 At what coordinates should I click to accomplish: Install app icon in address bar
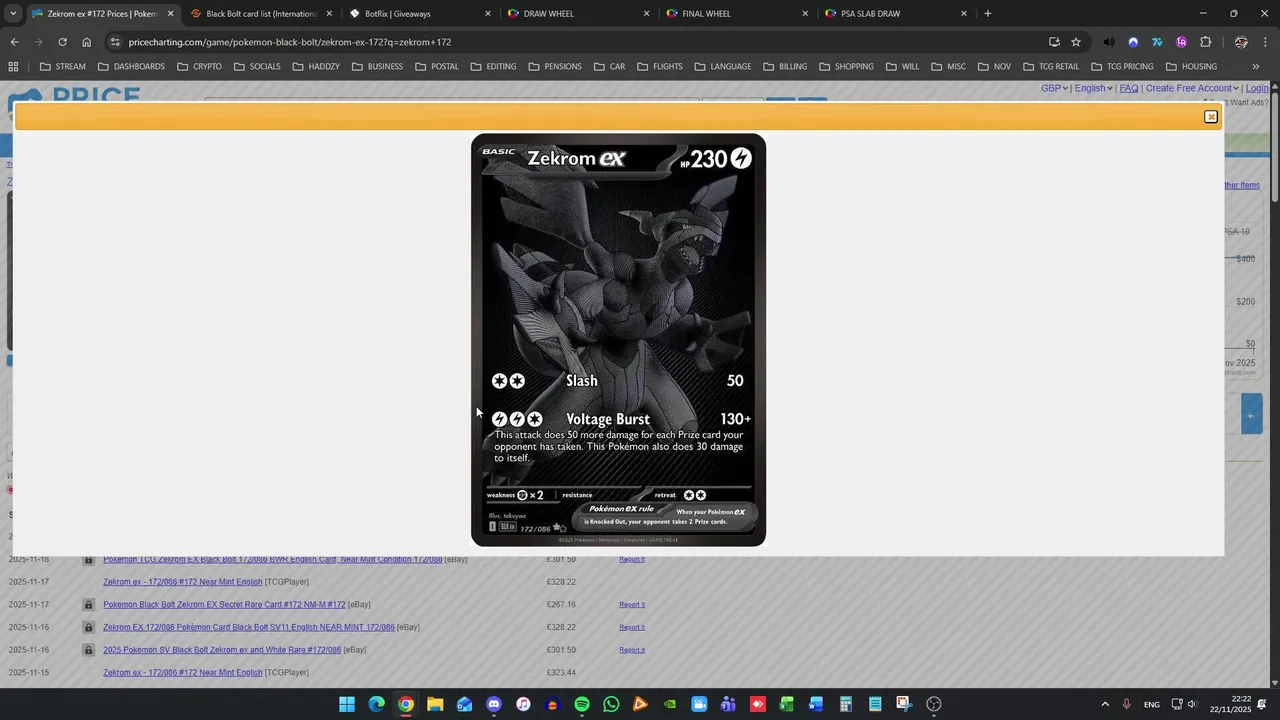(1054, 42)
